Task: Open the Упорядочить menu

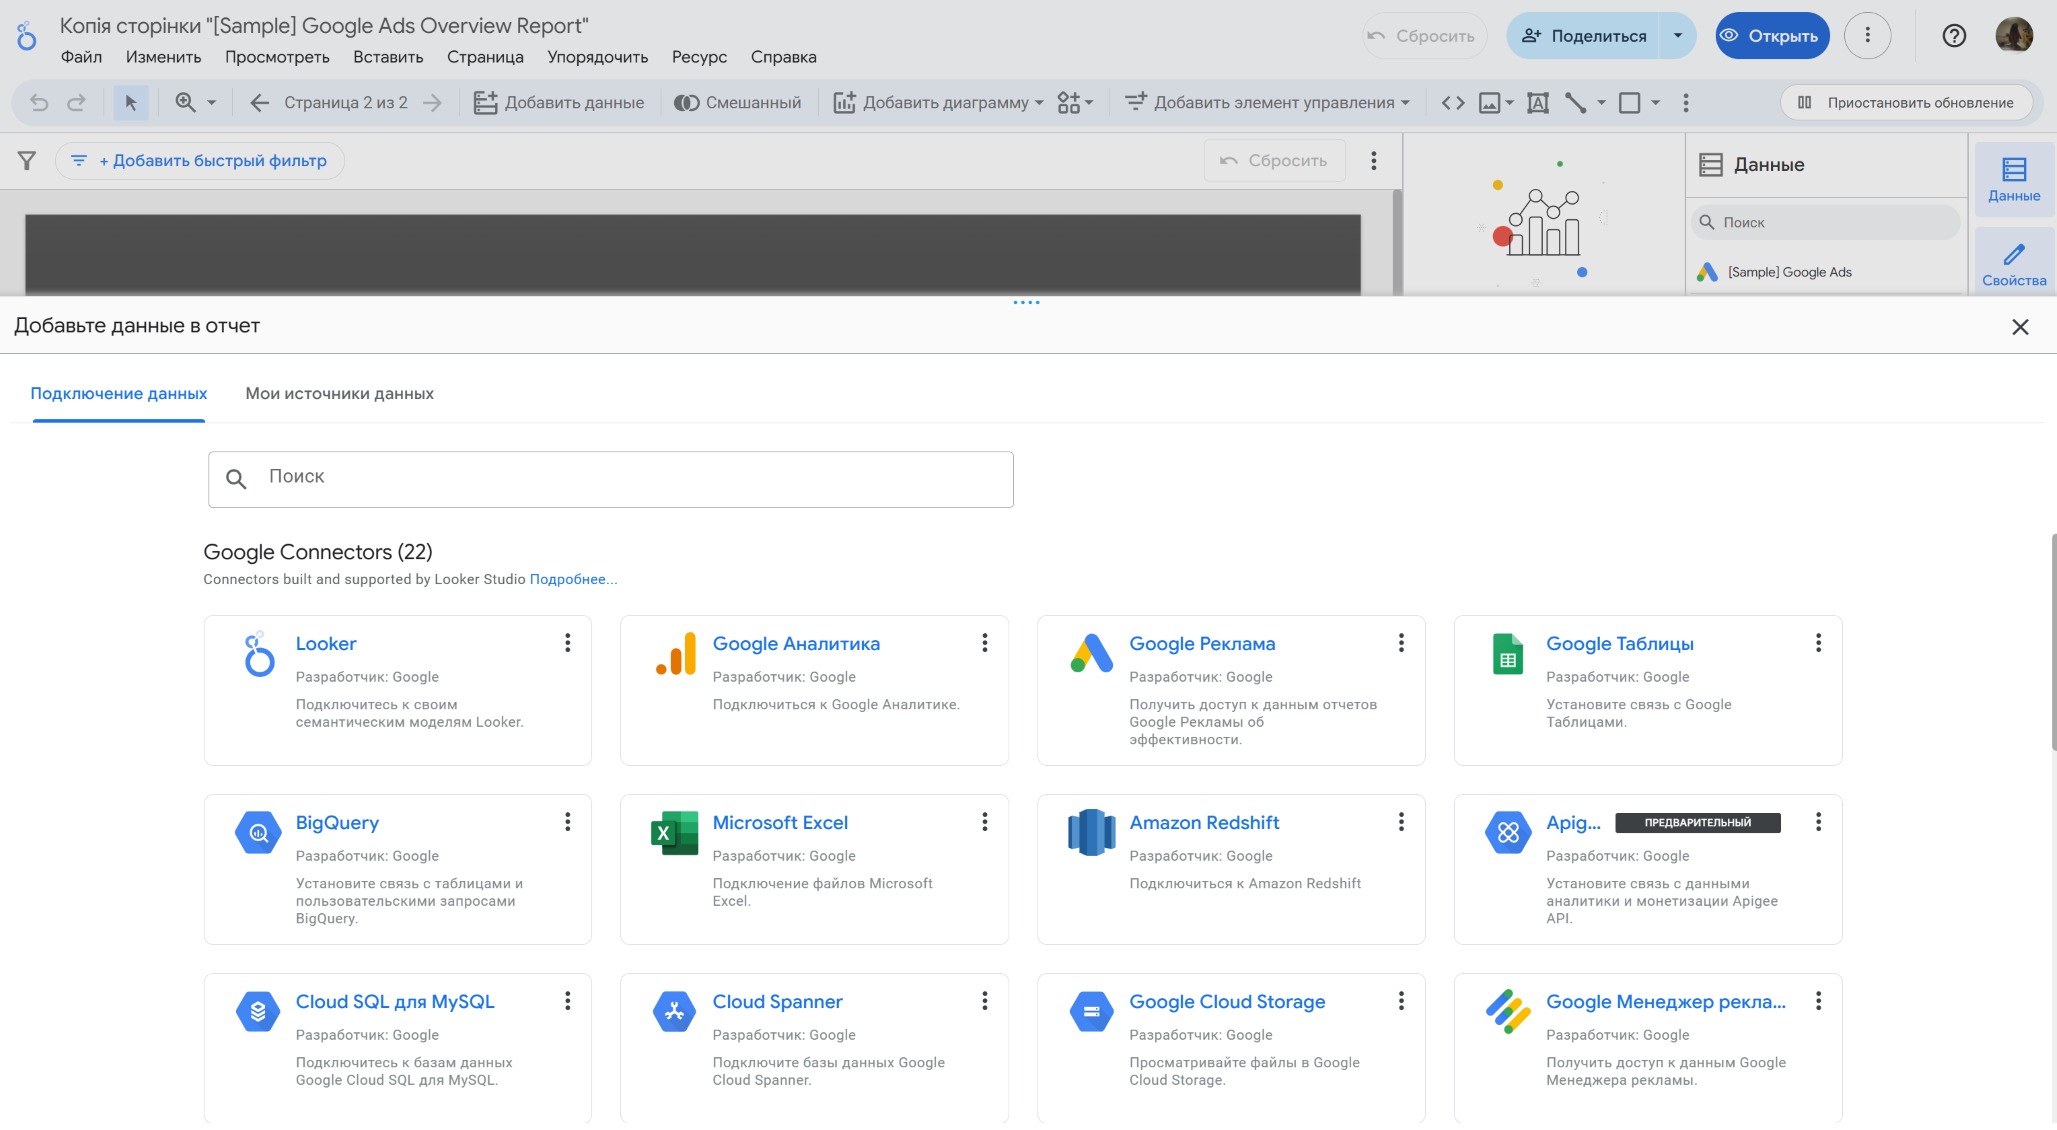Action: click(x=597, y=57)
